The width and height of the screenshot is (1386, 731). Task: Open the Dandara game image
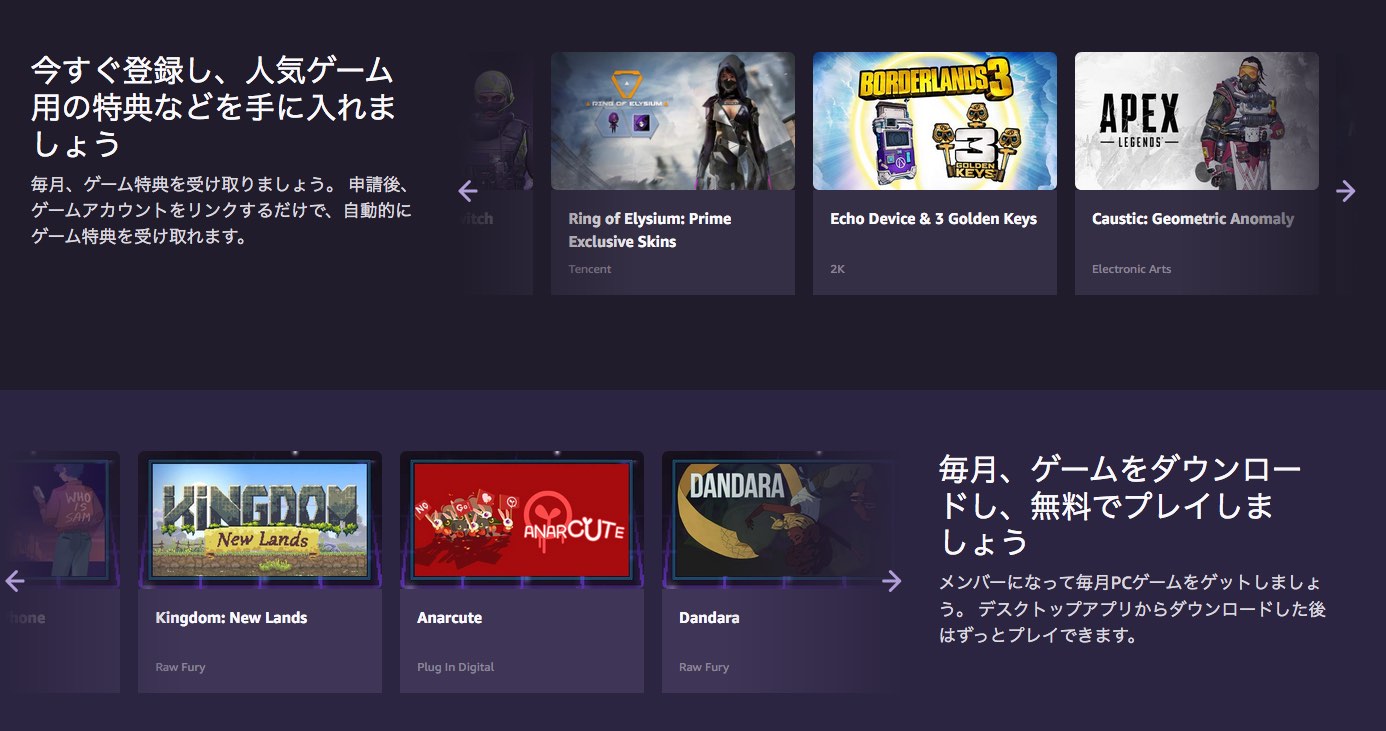pos(784,520)
